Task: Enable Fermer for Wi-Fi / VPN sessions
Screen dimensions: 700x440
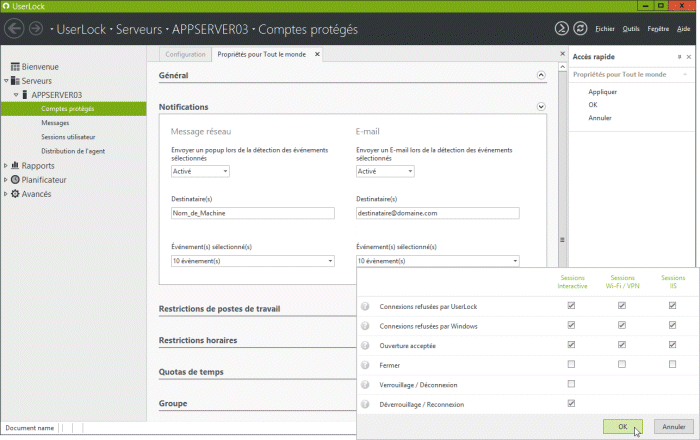Action: click(x=622, y=365)
